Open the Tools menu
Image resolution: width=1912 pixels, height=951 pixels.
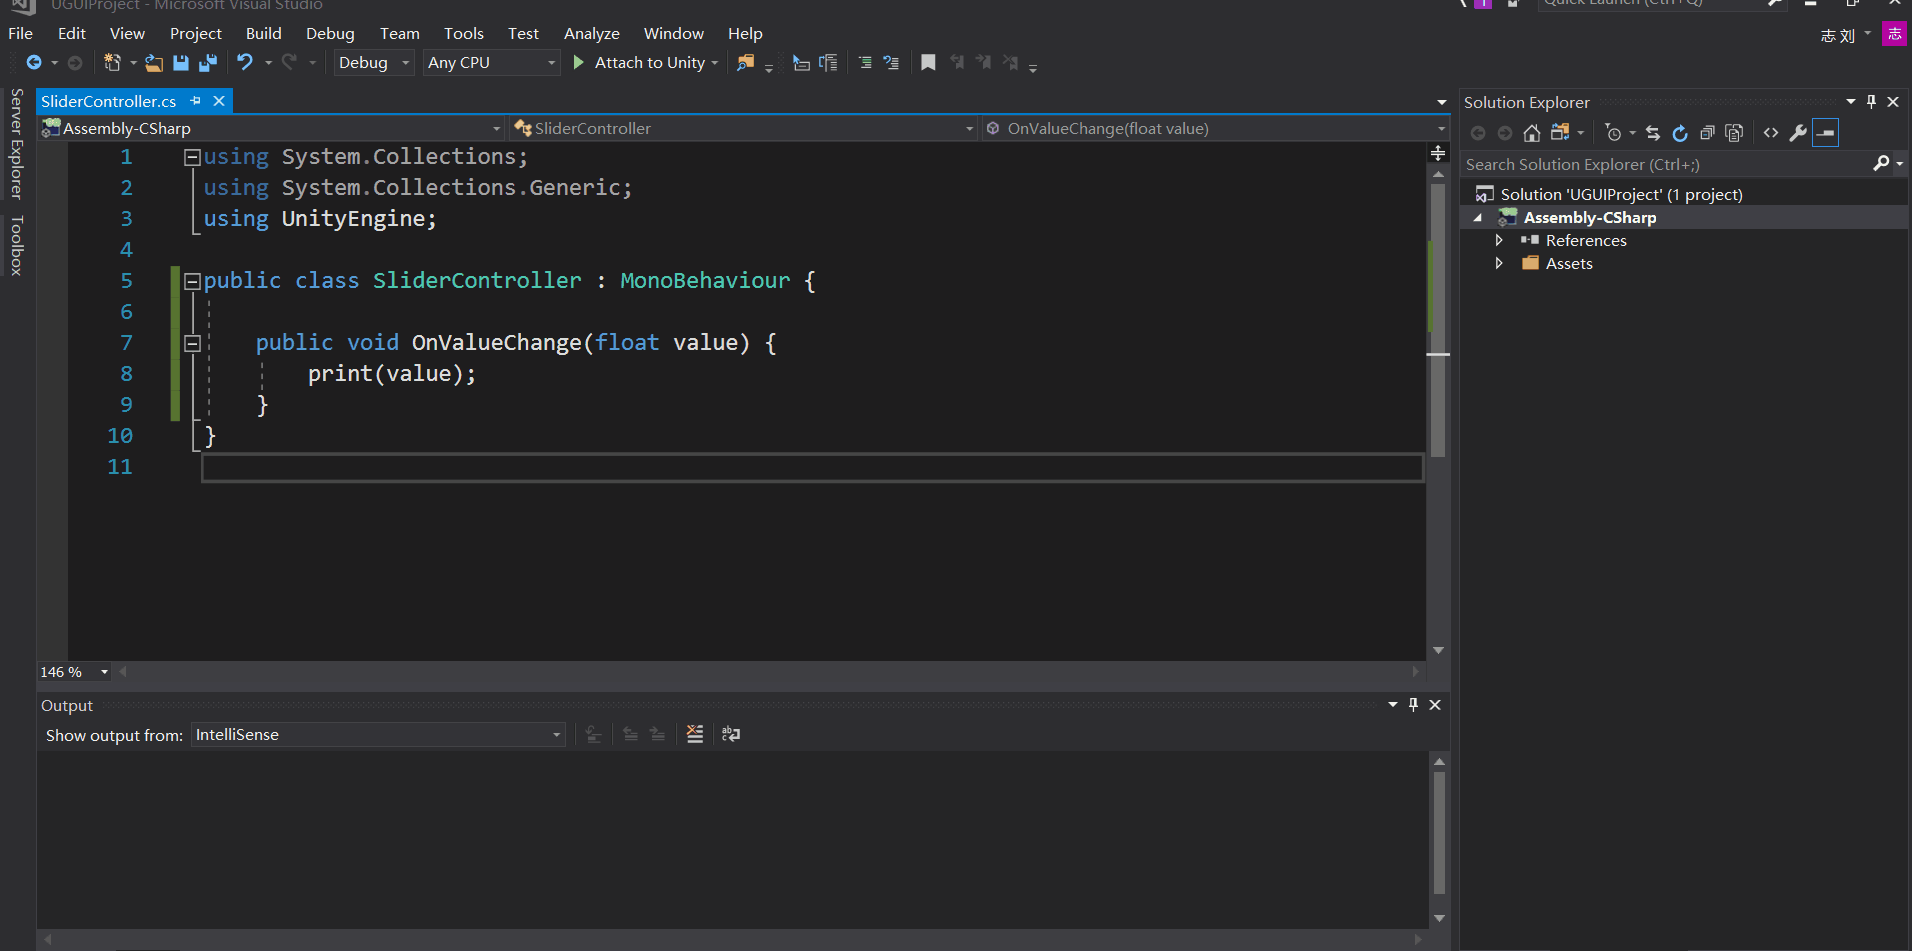464,33
